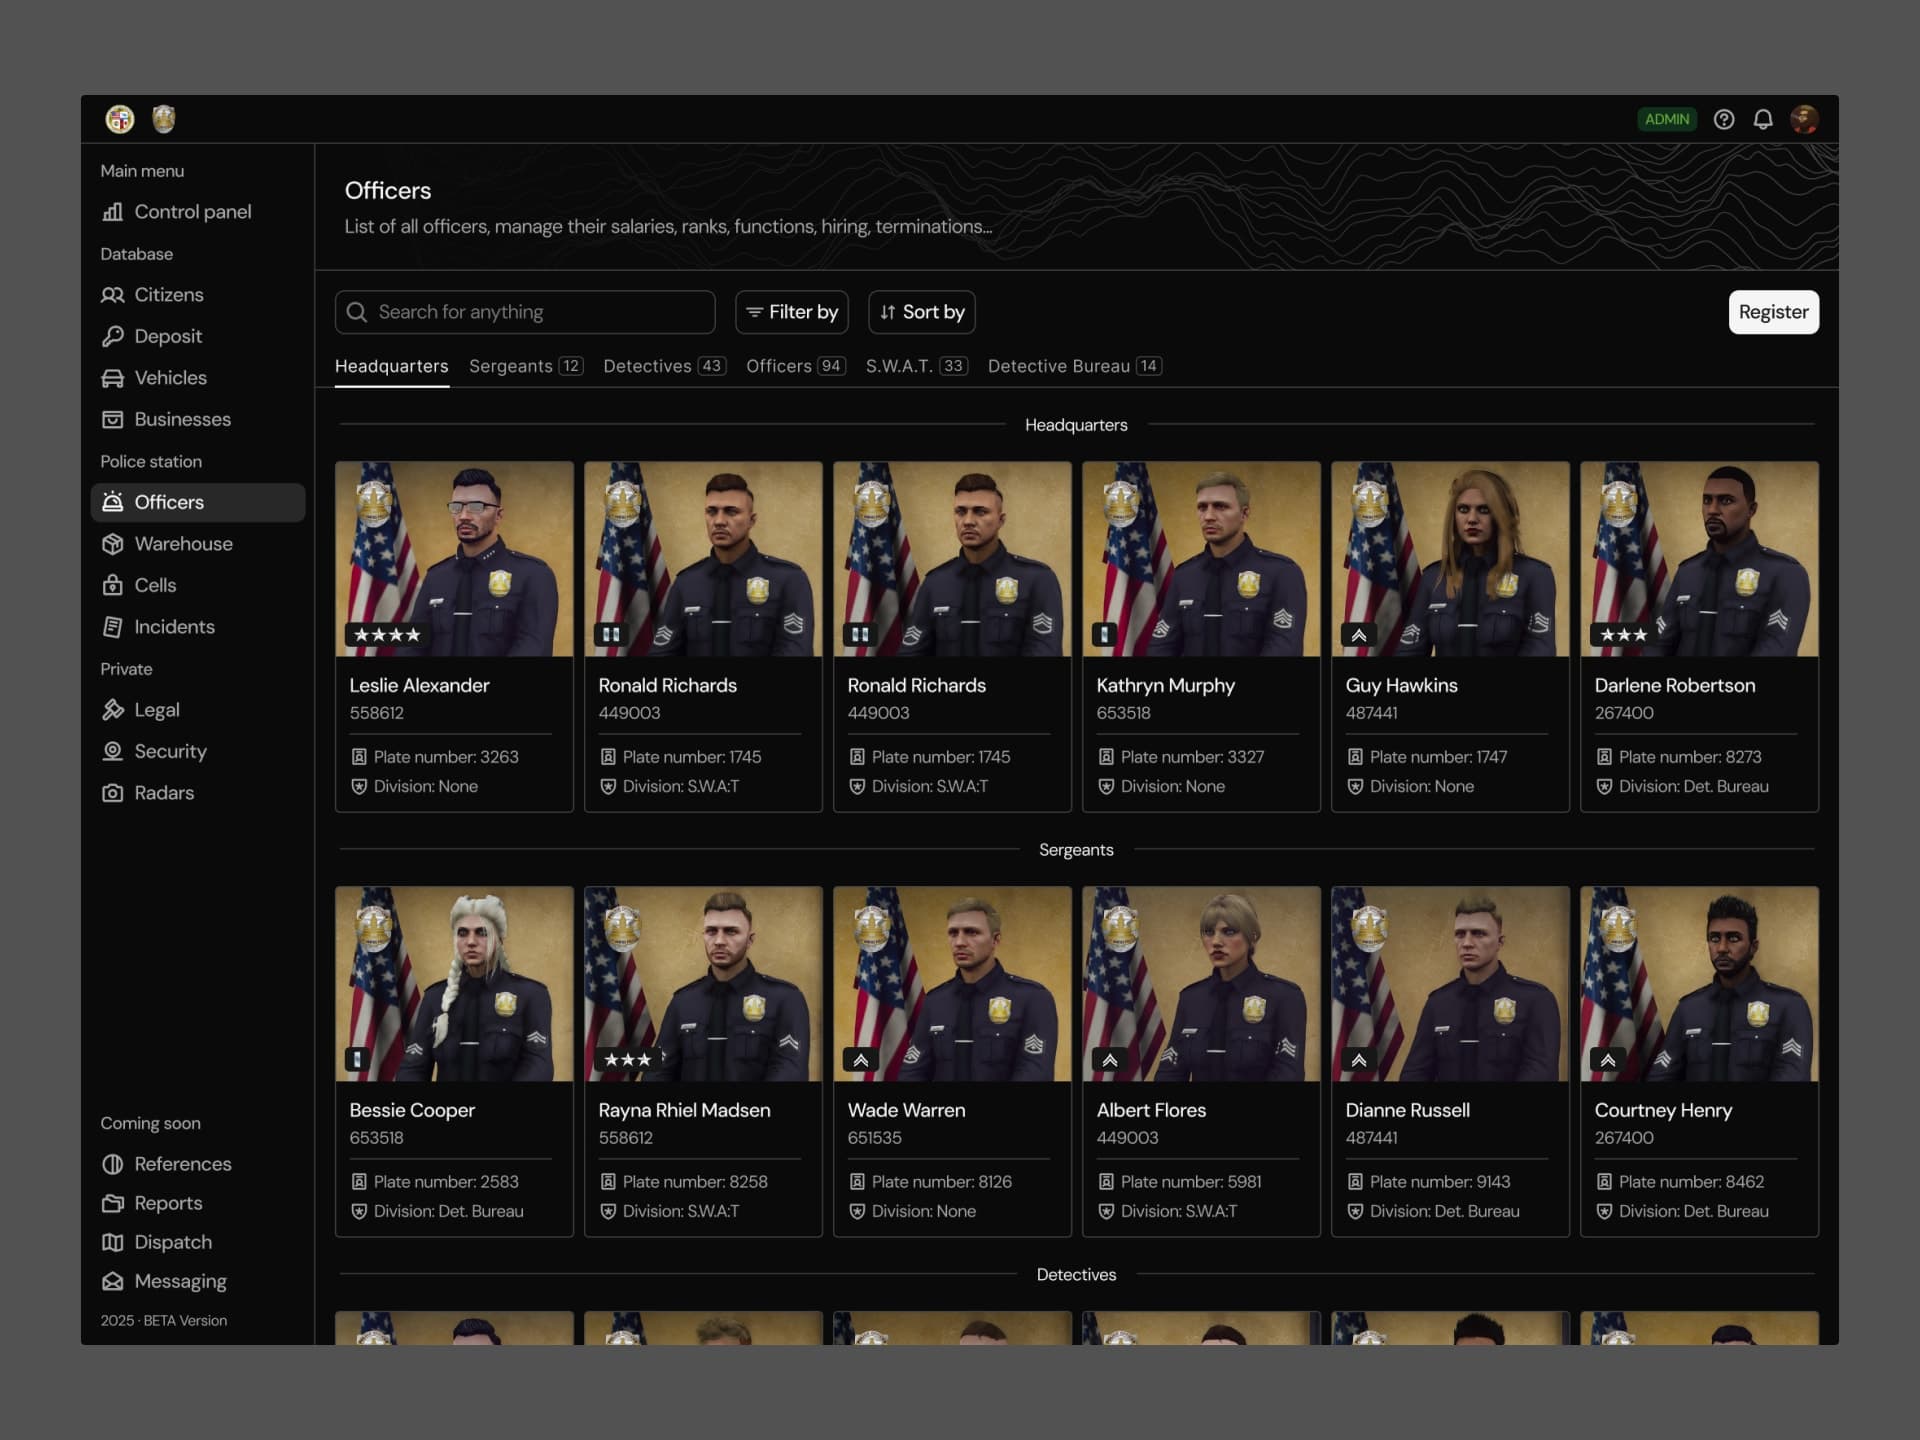
Task: Click the Radars camera icon
Action: (113, 793)
